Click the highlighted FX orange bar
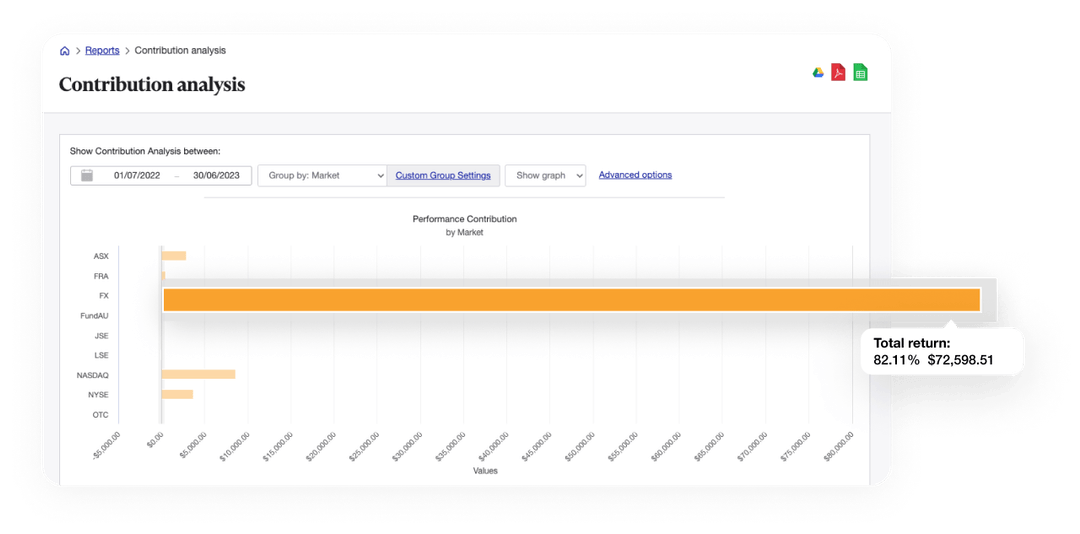Image resolution: width=1080 pixels, height=534 pixels. pos(571,300)
